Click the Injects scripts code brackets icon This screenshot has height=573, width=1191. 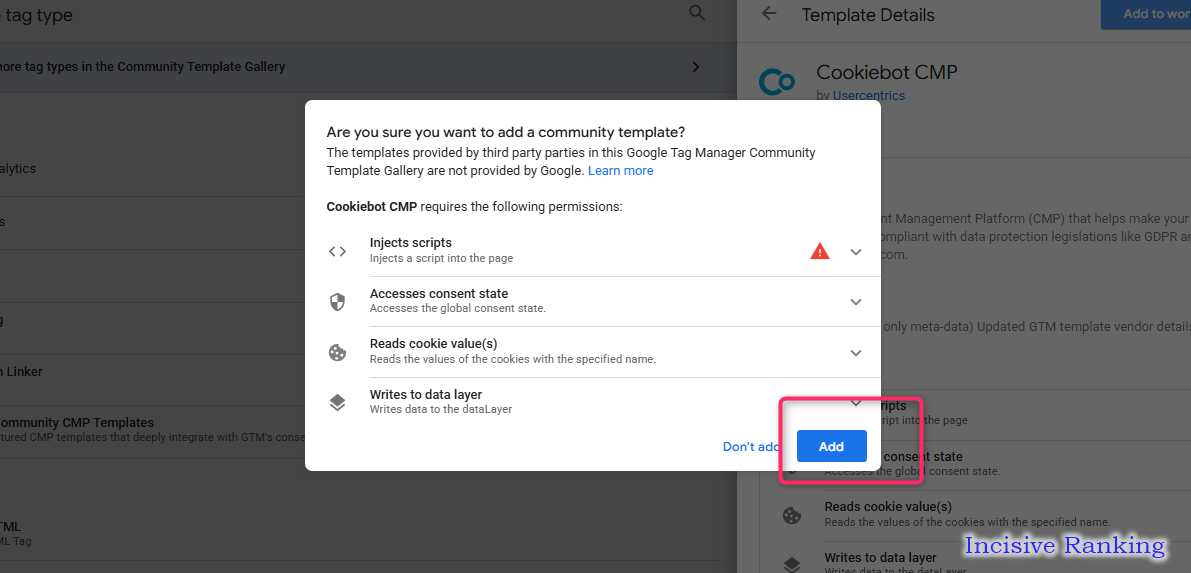click(337, 252)
